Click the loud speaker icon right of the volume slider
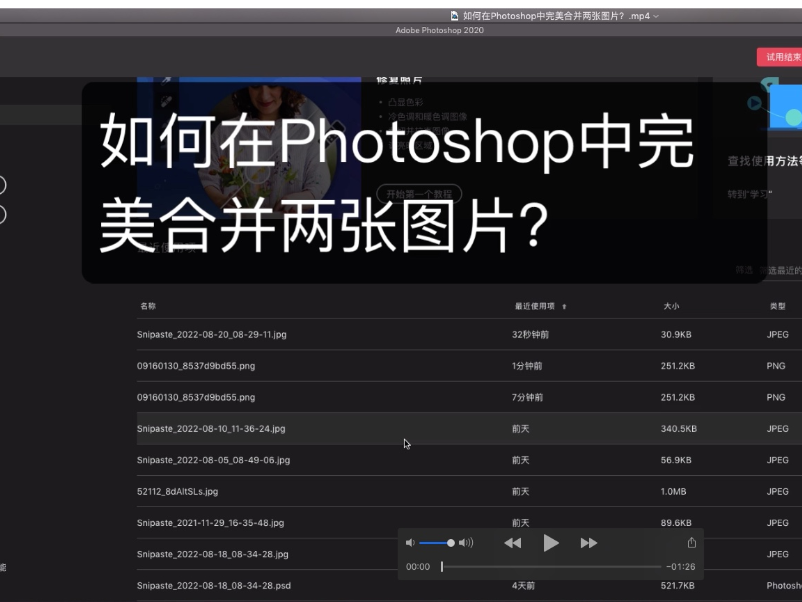Screen dimensions: 802x602 coord(466,543)
